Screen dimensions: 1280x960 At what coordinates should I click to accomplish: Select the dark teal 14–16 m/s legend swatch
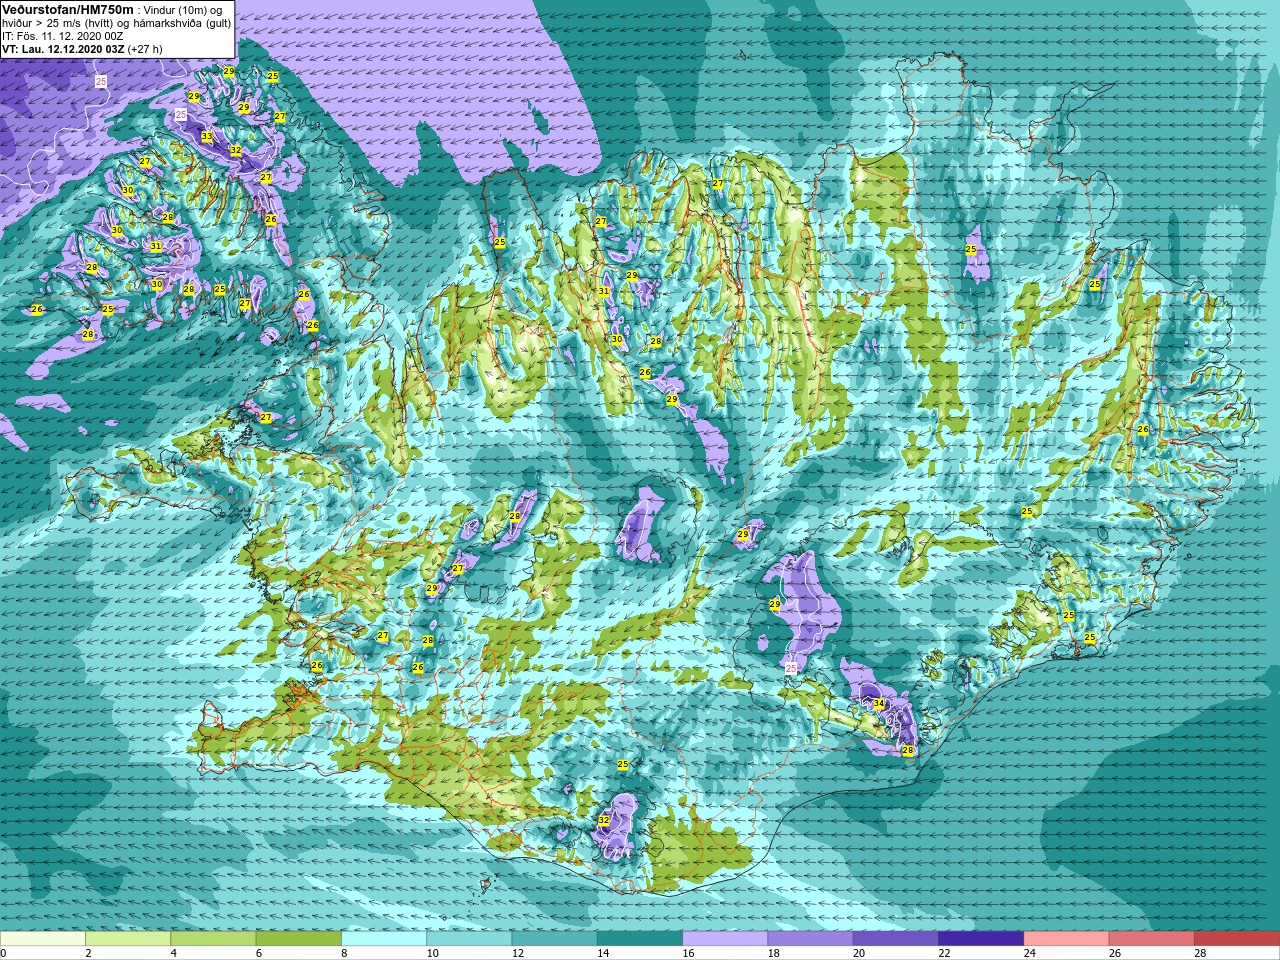point(640,939)
